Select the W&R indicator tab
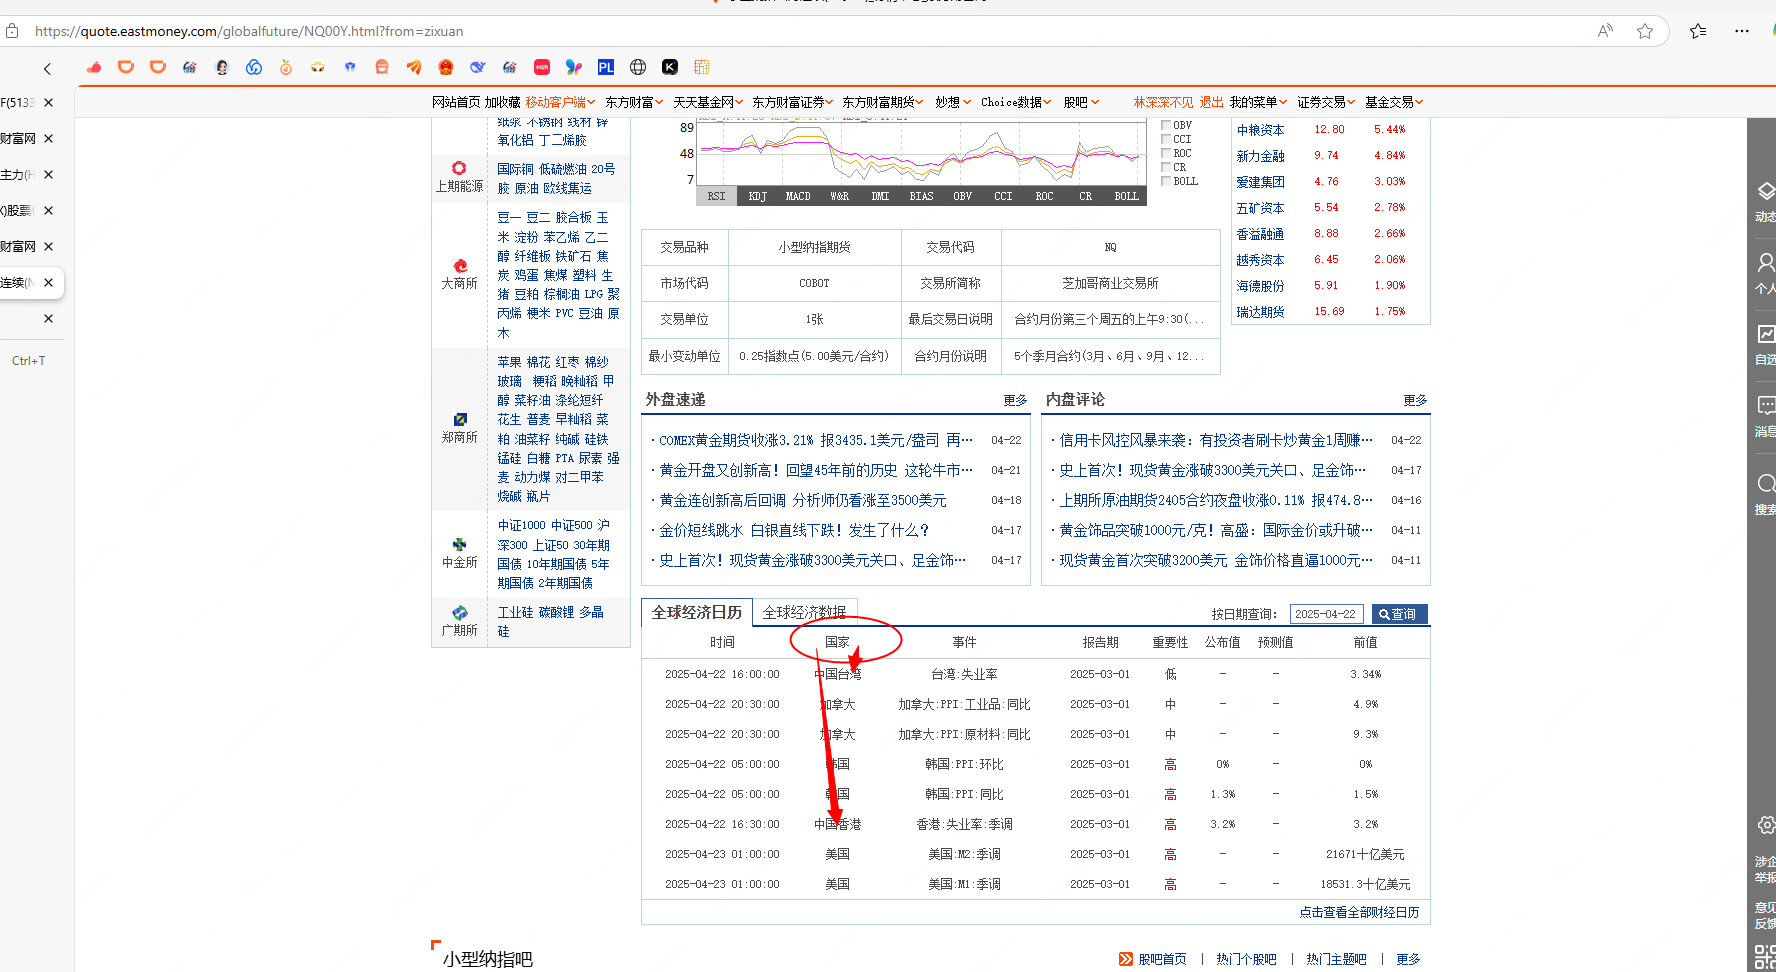 [839, 196]
